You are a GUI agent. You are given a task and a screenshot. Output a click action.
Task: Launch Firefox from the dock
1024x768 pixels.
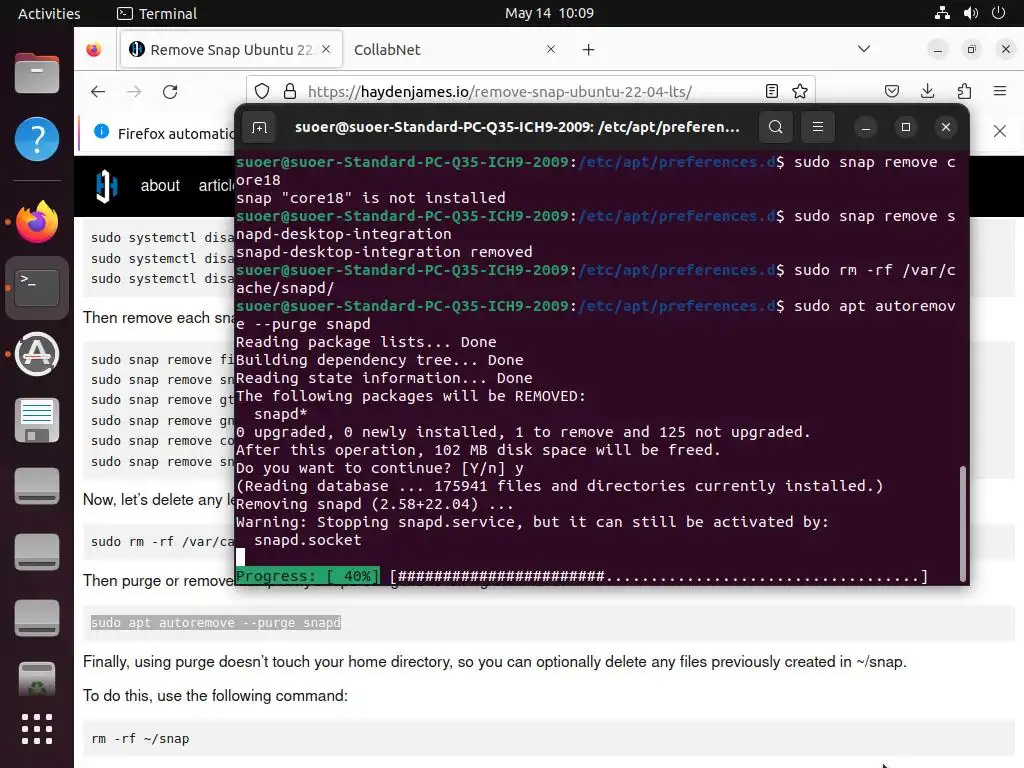[x=37, y=222]
